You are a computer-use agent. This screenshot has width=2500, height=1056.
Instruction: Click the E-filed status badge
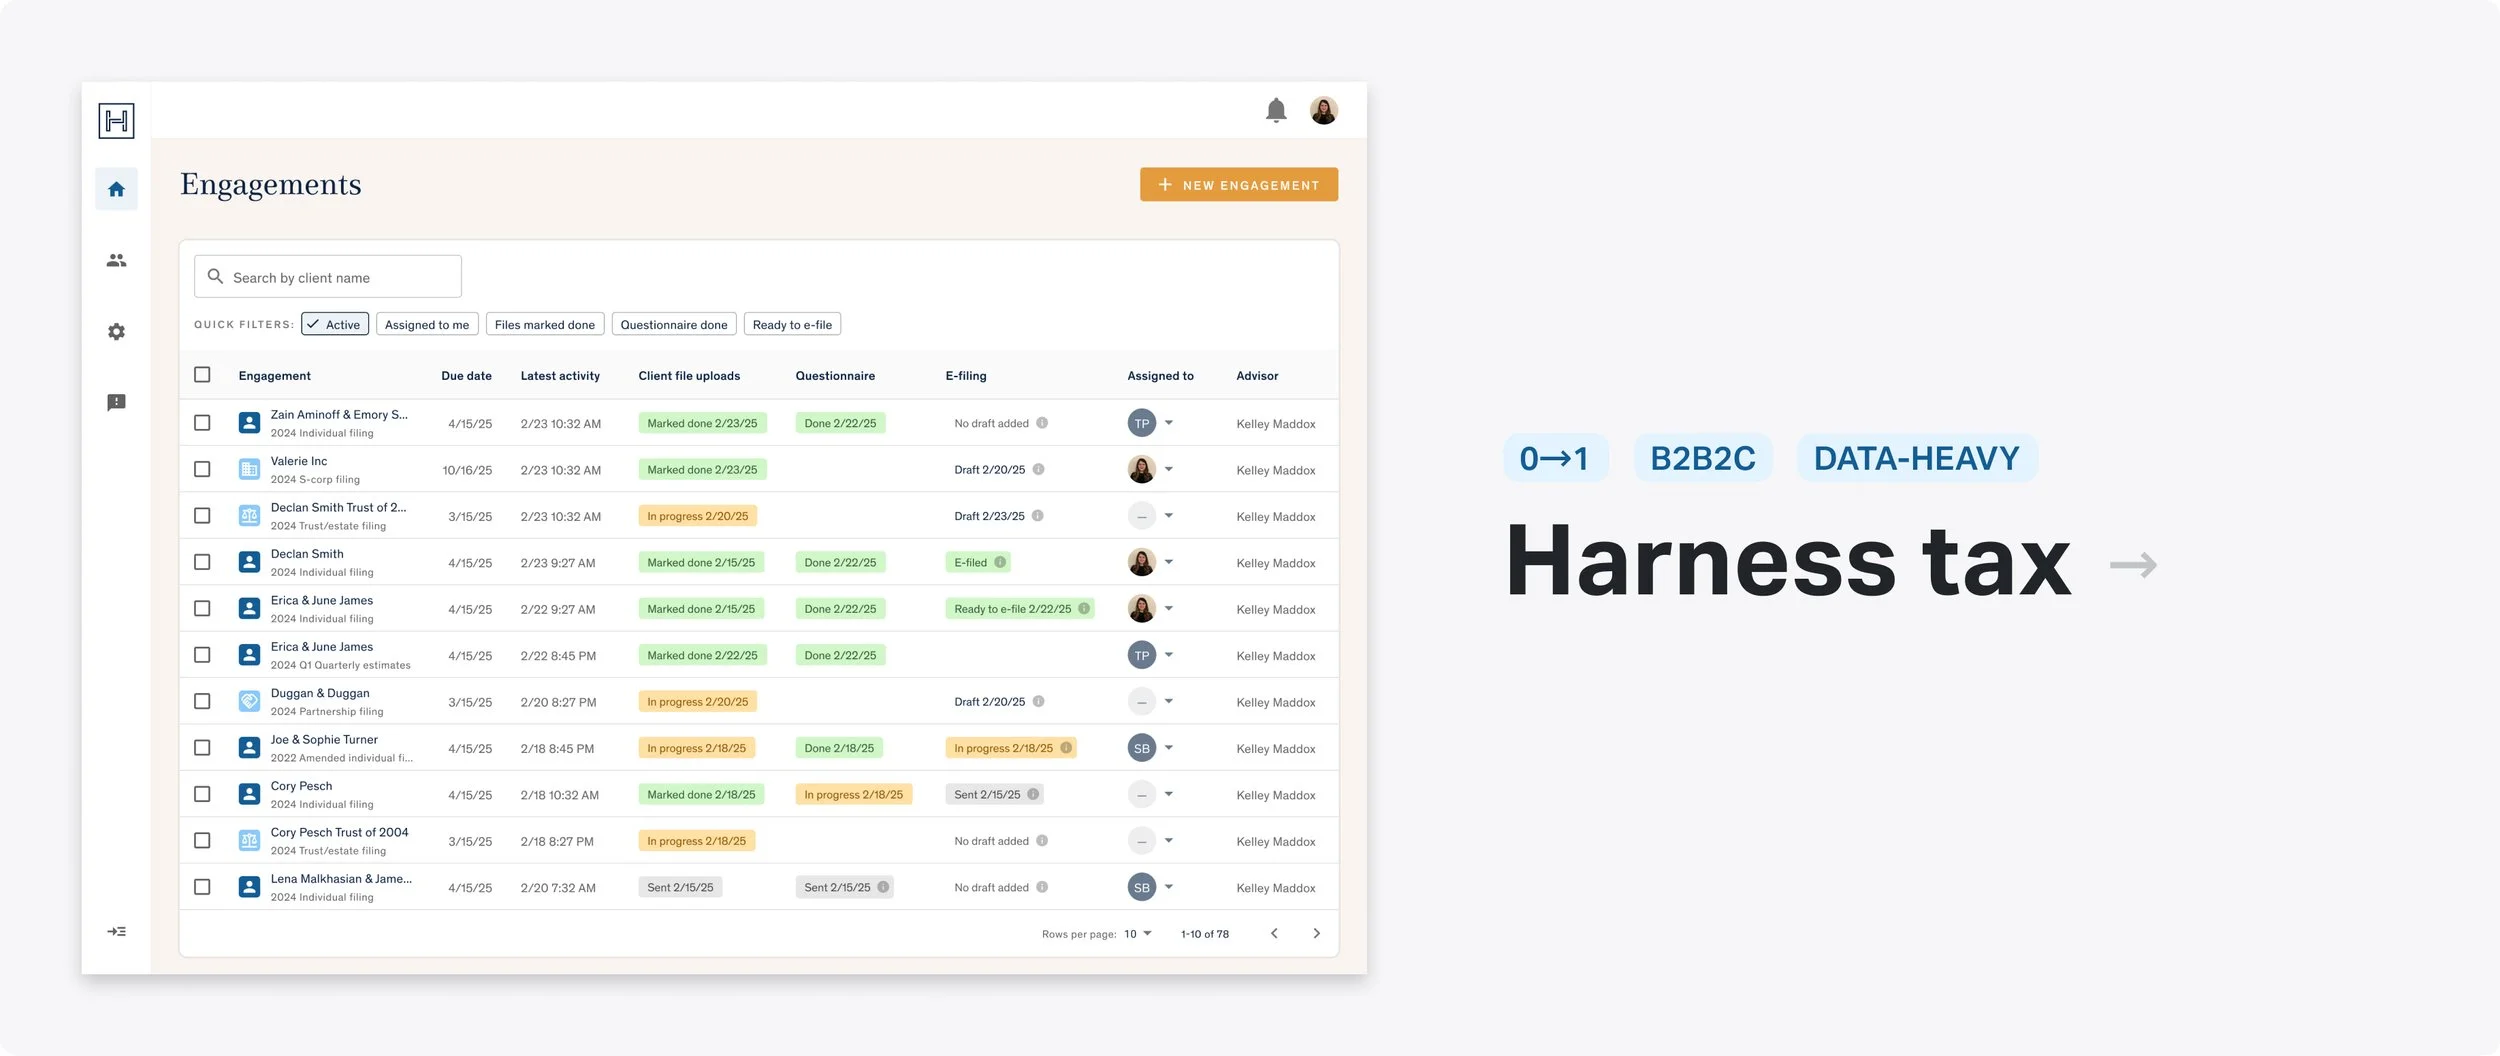point(978,562)
